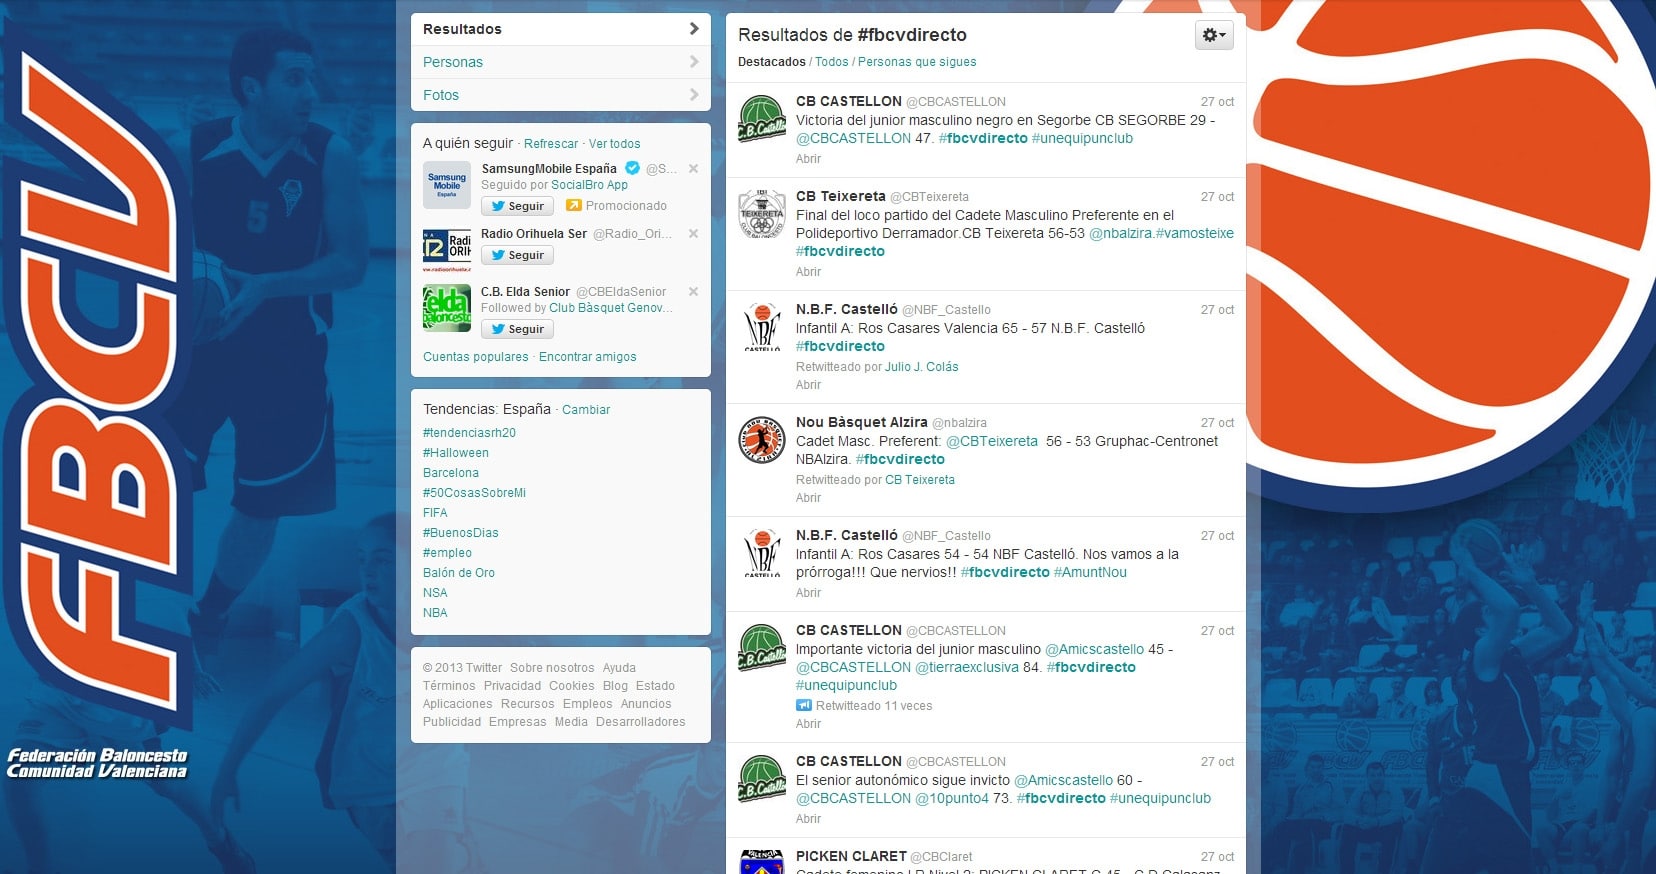
Task: Expand Abrir on the CB Teixereta tweet
Action: tap(808, 272)
